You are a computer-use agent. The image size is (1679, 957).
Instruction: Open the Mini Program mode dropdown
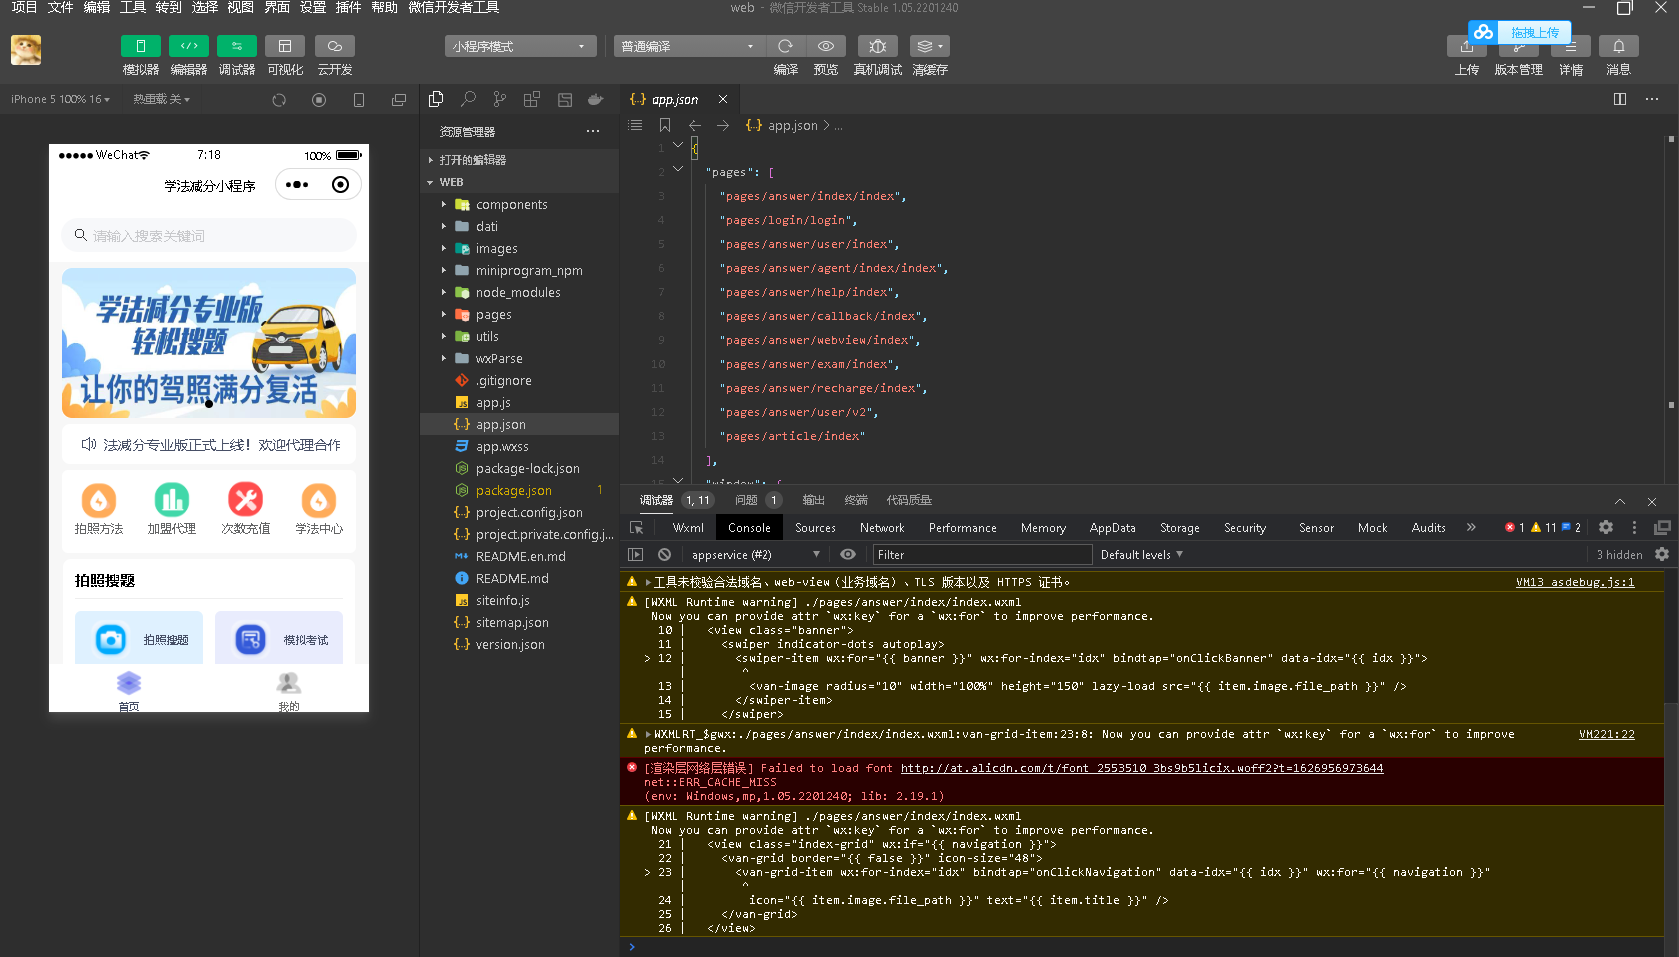[x=519, y=46]
